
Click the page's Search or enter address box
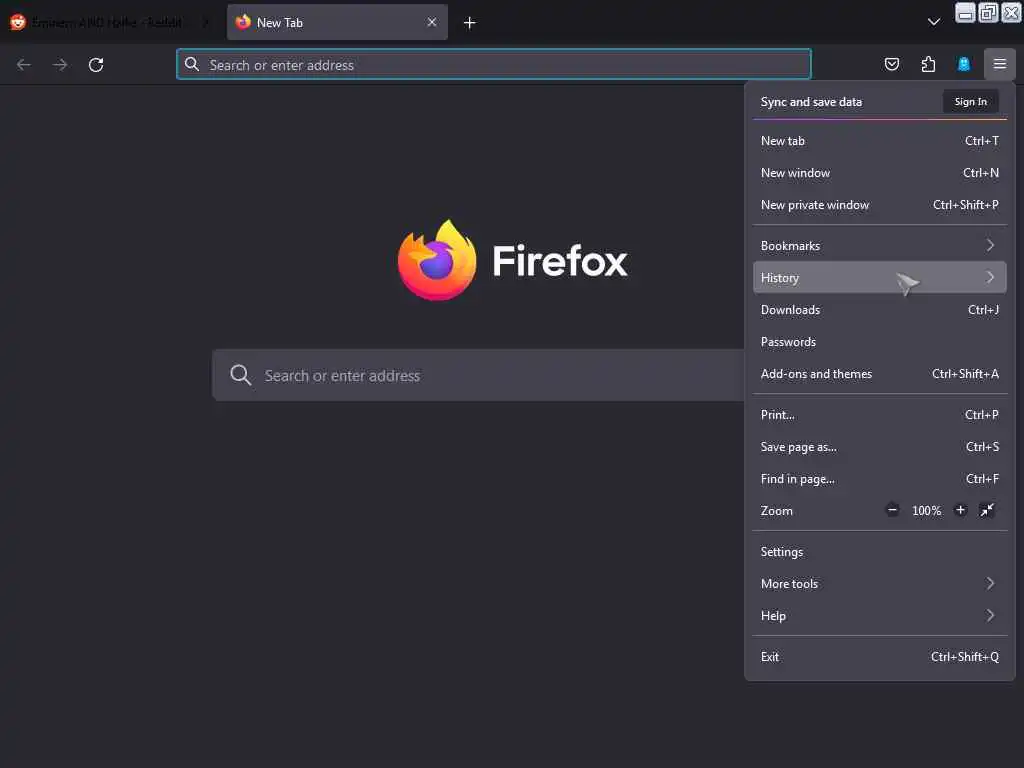coord(478,375)
